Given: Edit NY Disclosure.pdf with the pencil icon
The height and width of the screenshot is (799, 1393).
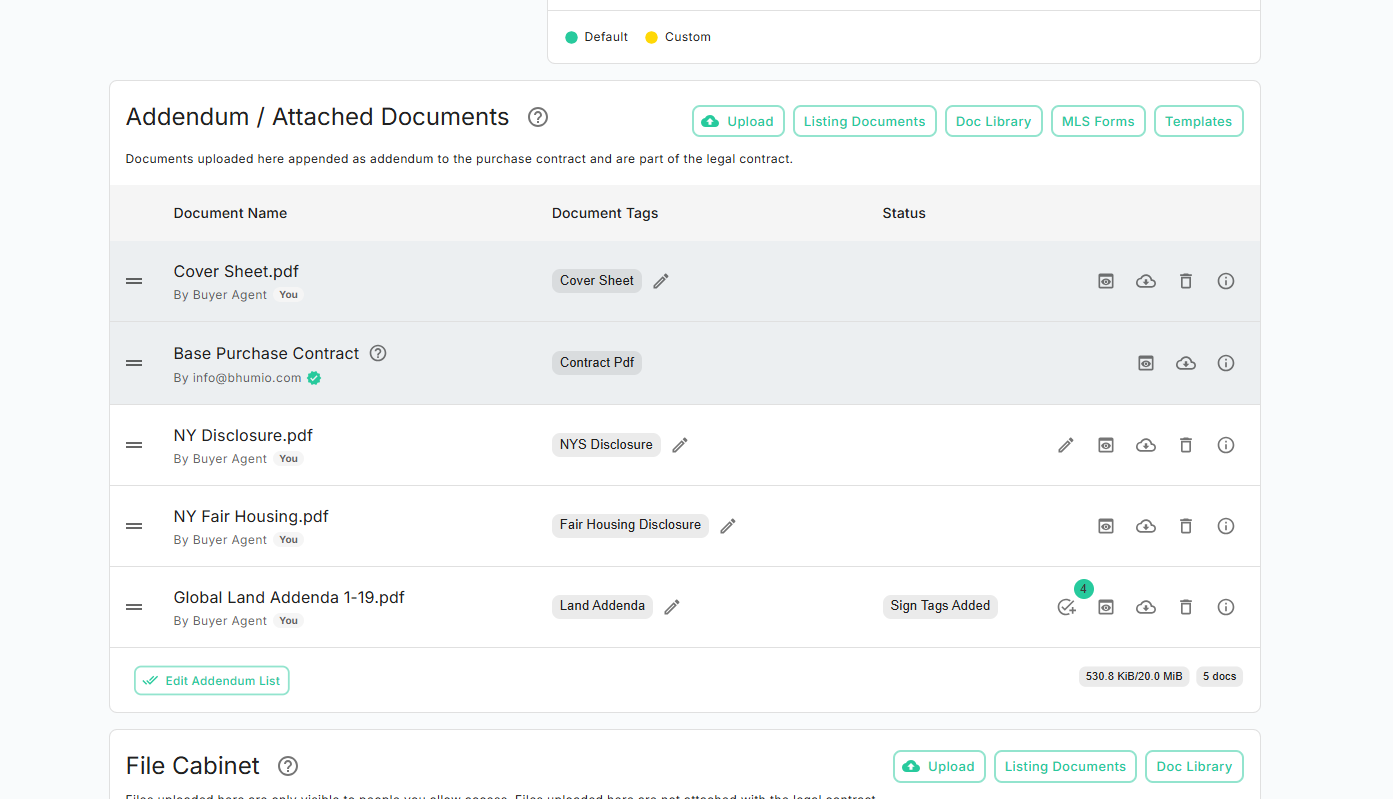Looking at the screenshot, I should (1065, 444).
